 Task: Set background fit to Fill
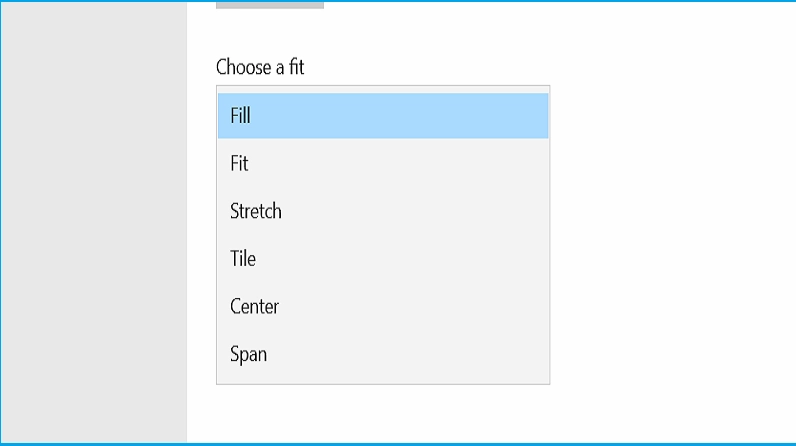pos(383,116)
